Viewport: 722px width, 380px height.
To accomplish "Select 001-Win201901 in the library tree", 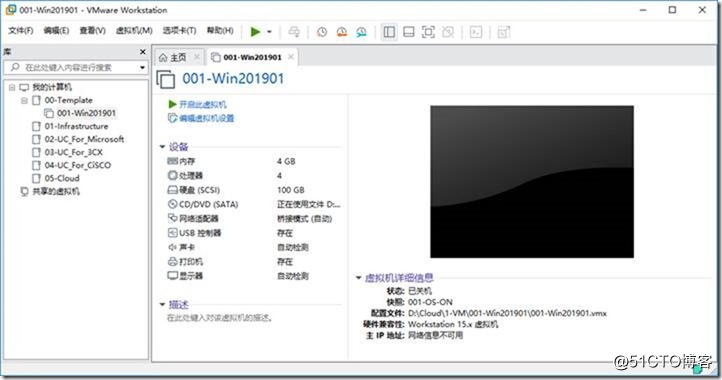I will (86, 113).
